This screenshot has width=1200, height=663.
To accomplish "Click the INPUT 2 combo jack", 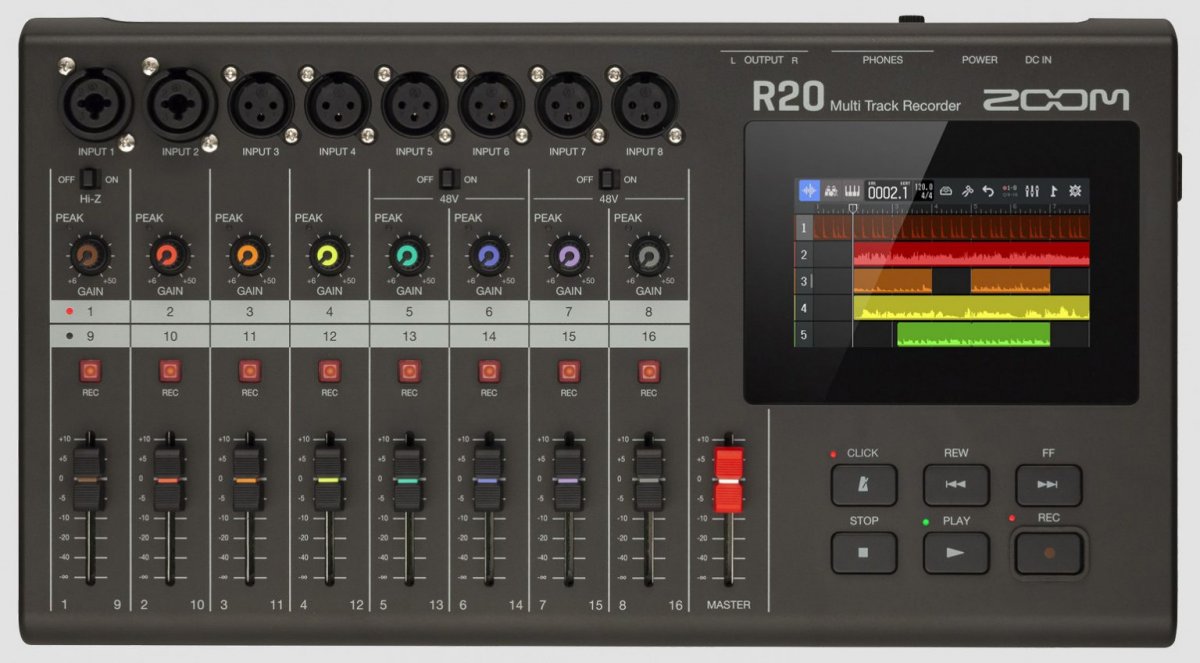I will coord(180,104).
